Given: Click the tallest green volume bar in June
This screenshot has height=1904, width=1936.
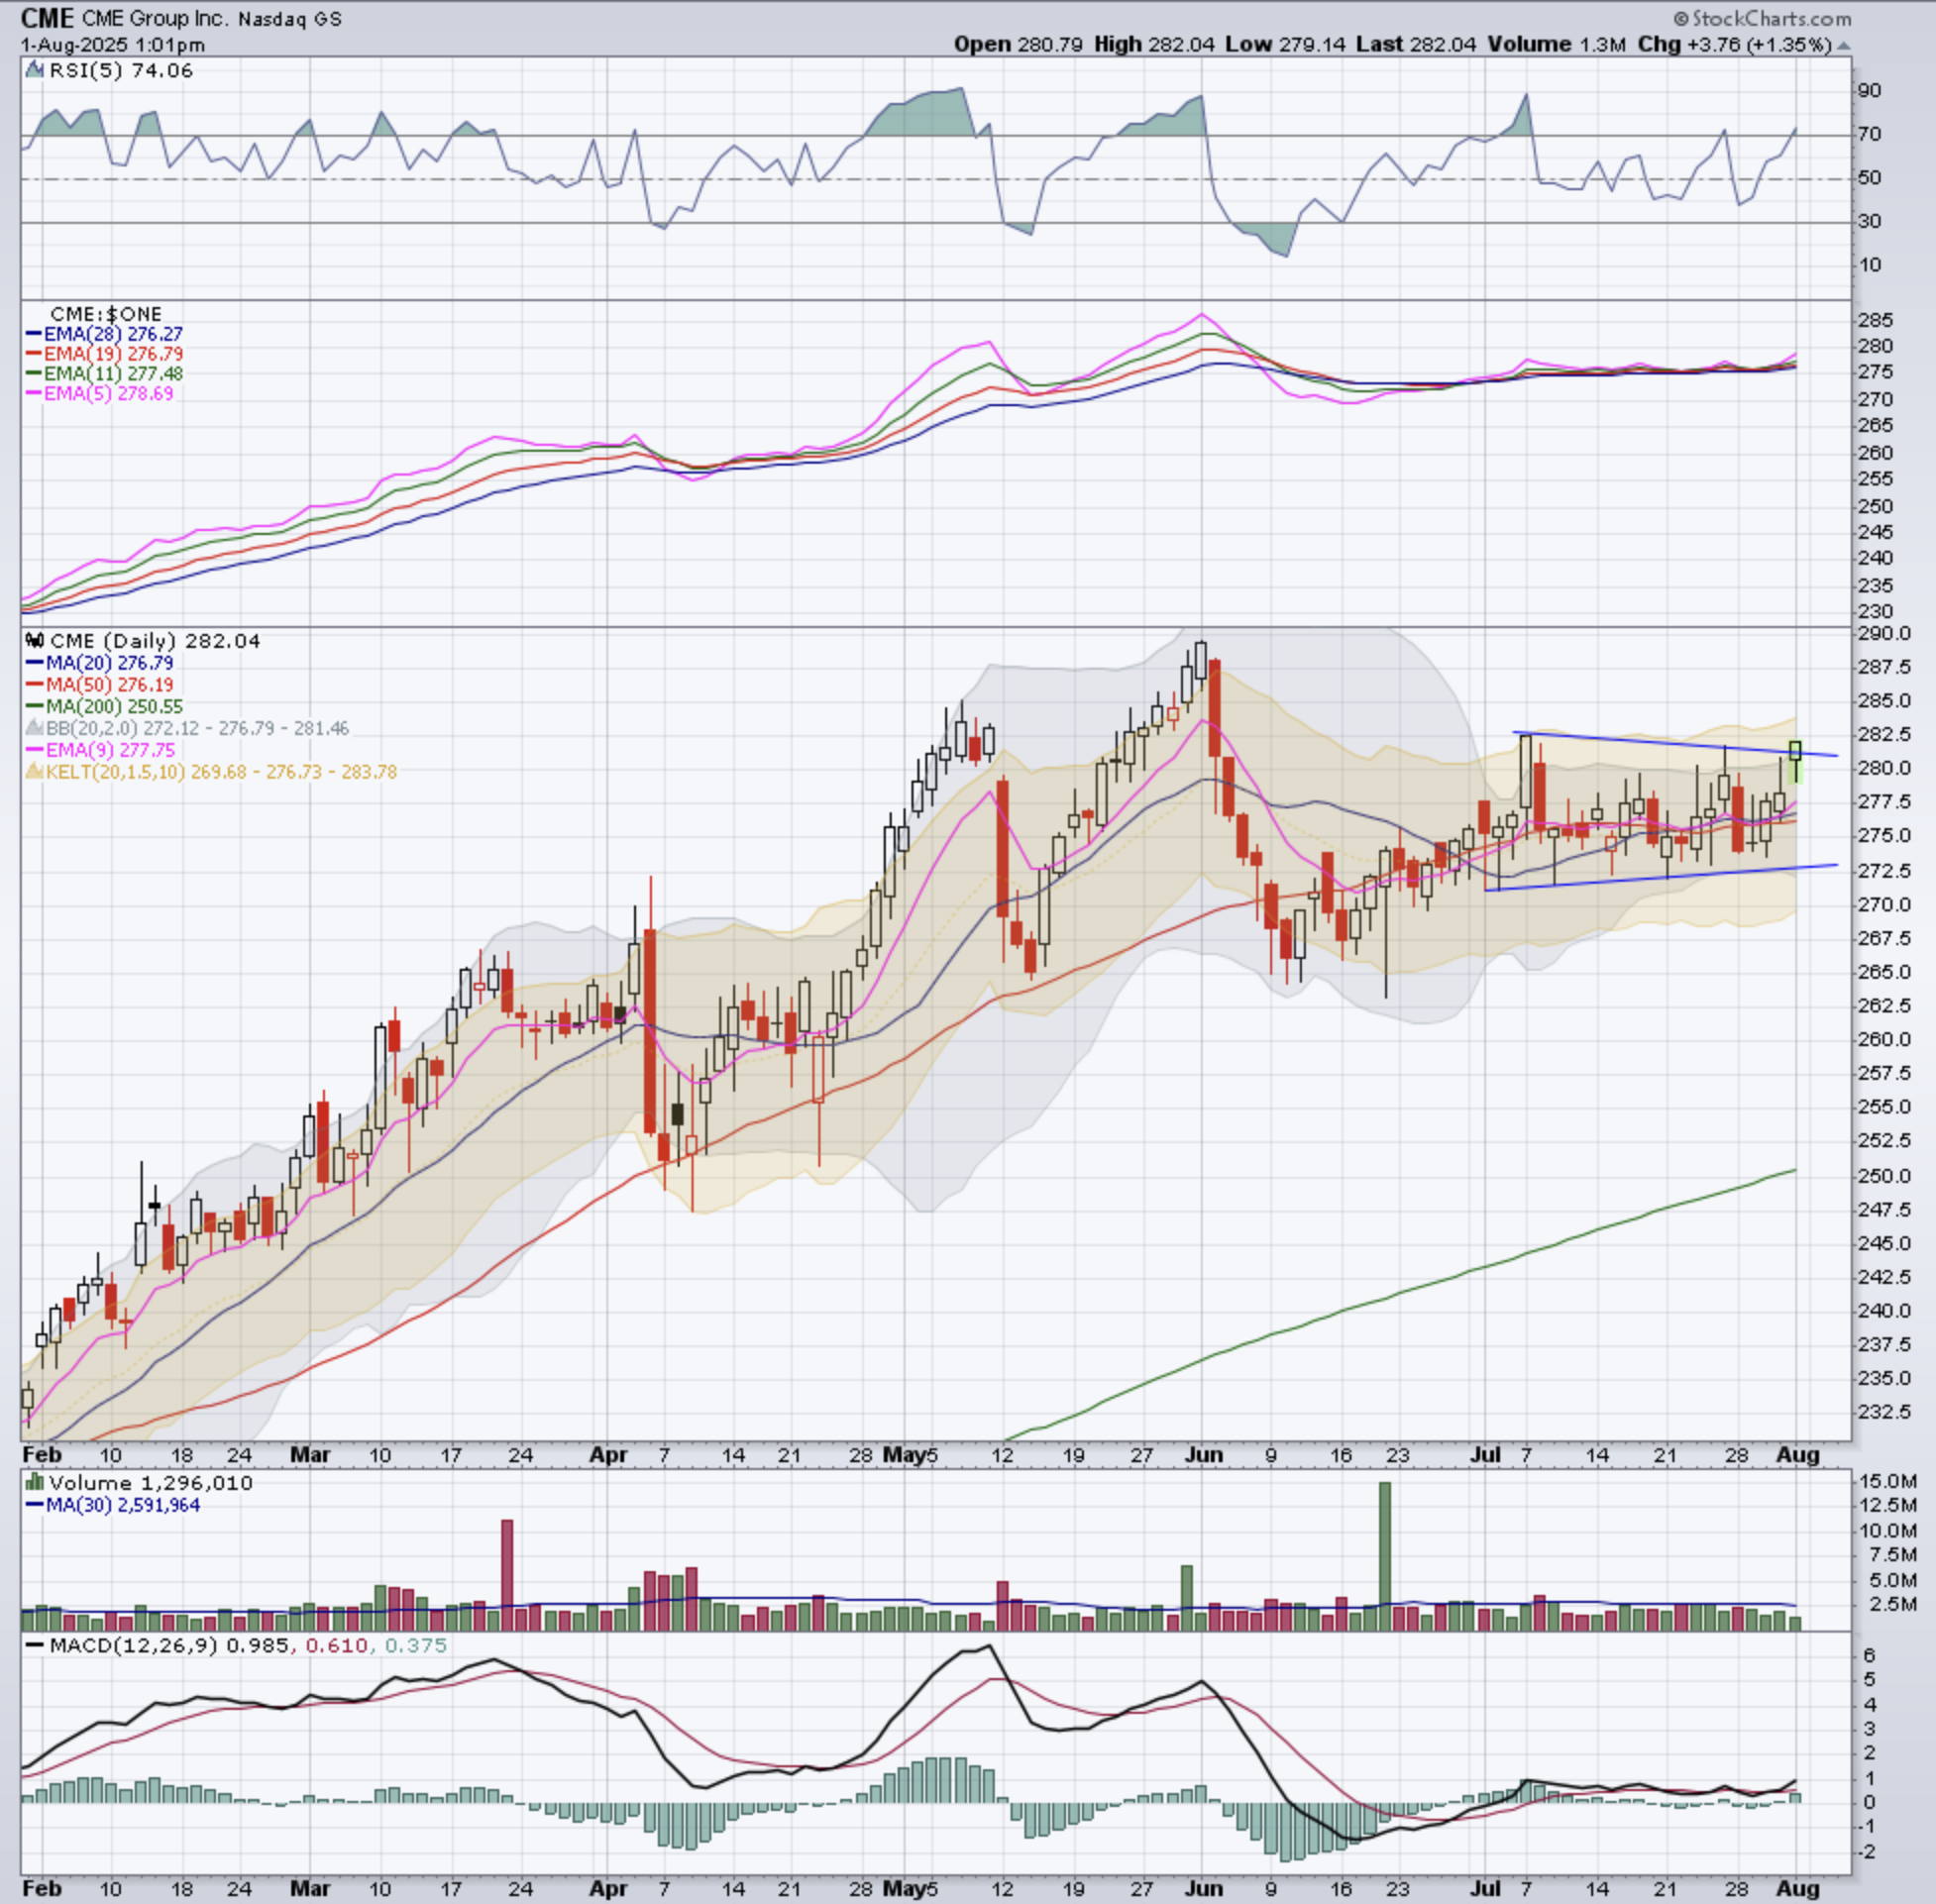Looking at the screenshot, I should tap(1385, 1556).
